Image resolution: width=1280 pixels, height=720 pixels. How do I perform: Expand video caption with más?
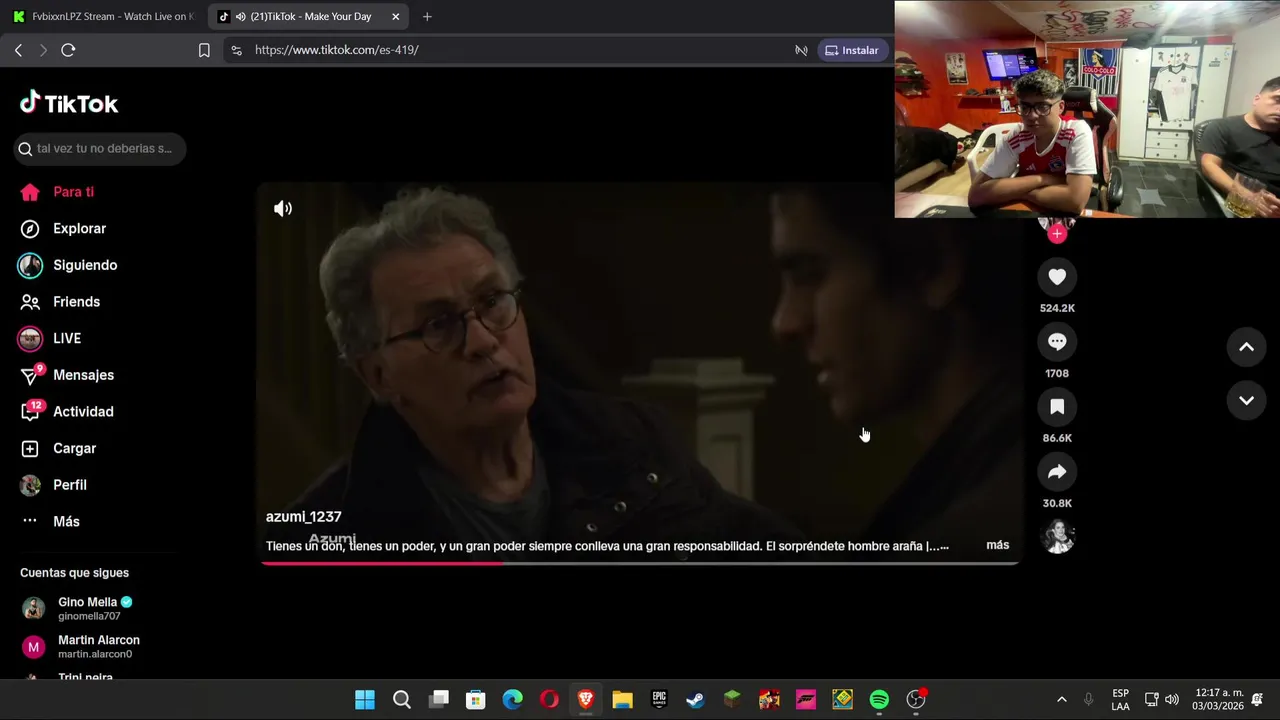click(997, 545)
